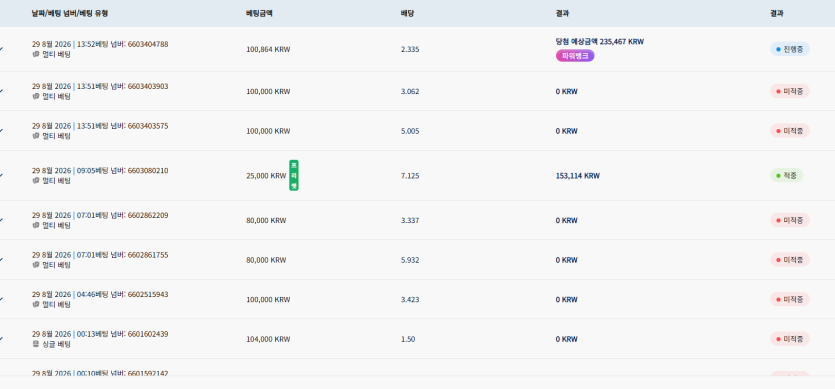
Task: Click the green 적중 status badge
Action: 787,175
